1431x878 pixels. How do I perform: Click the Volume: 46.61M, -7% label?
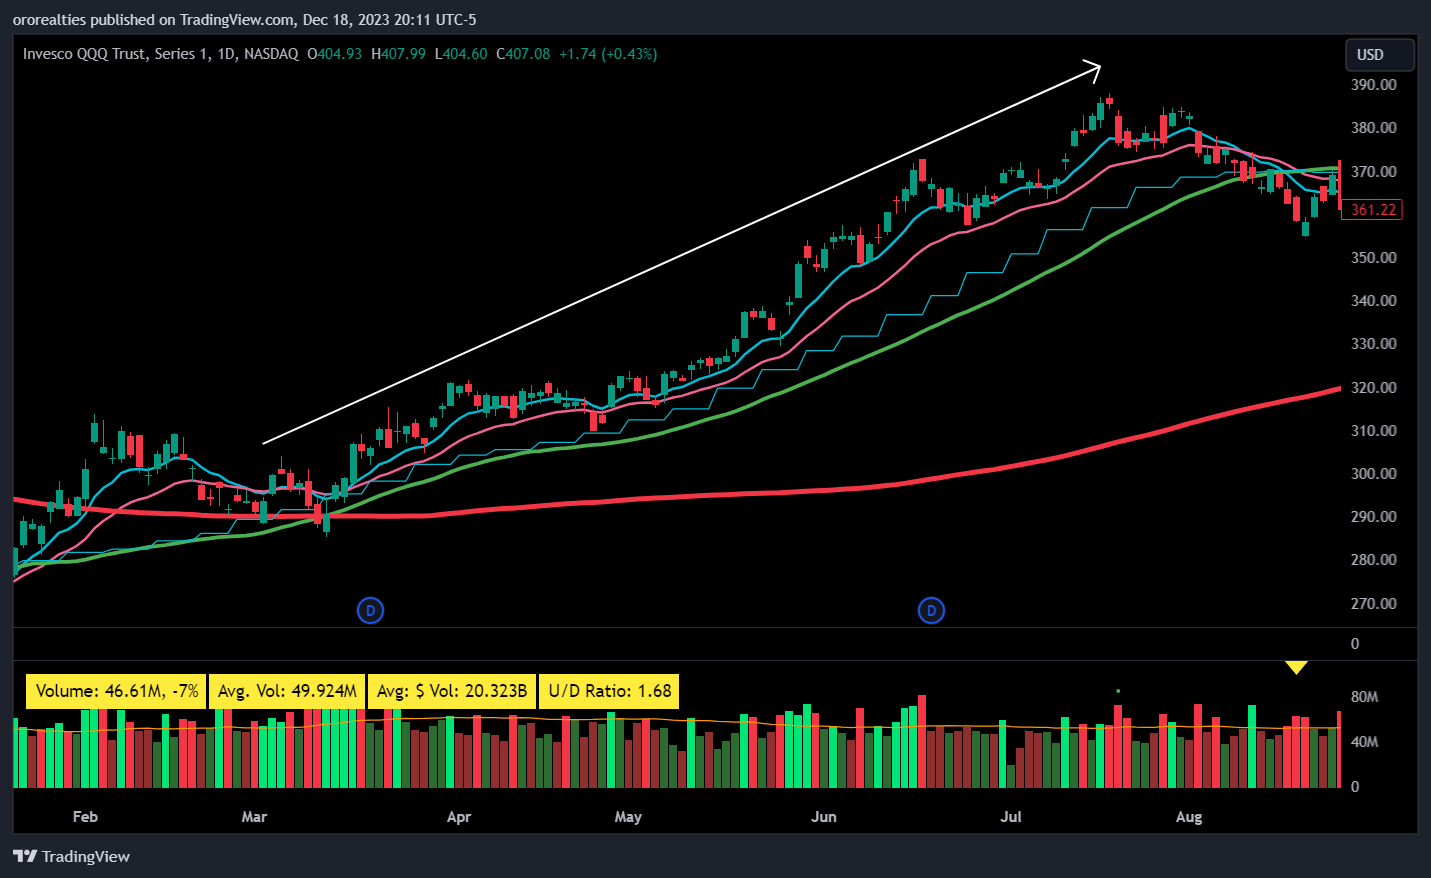[117, 691]
